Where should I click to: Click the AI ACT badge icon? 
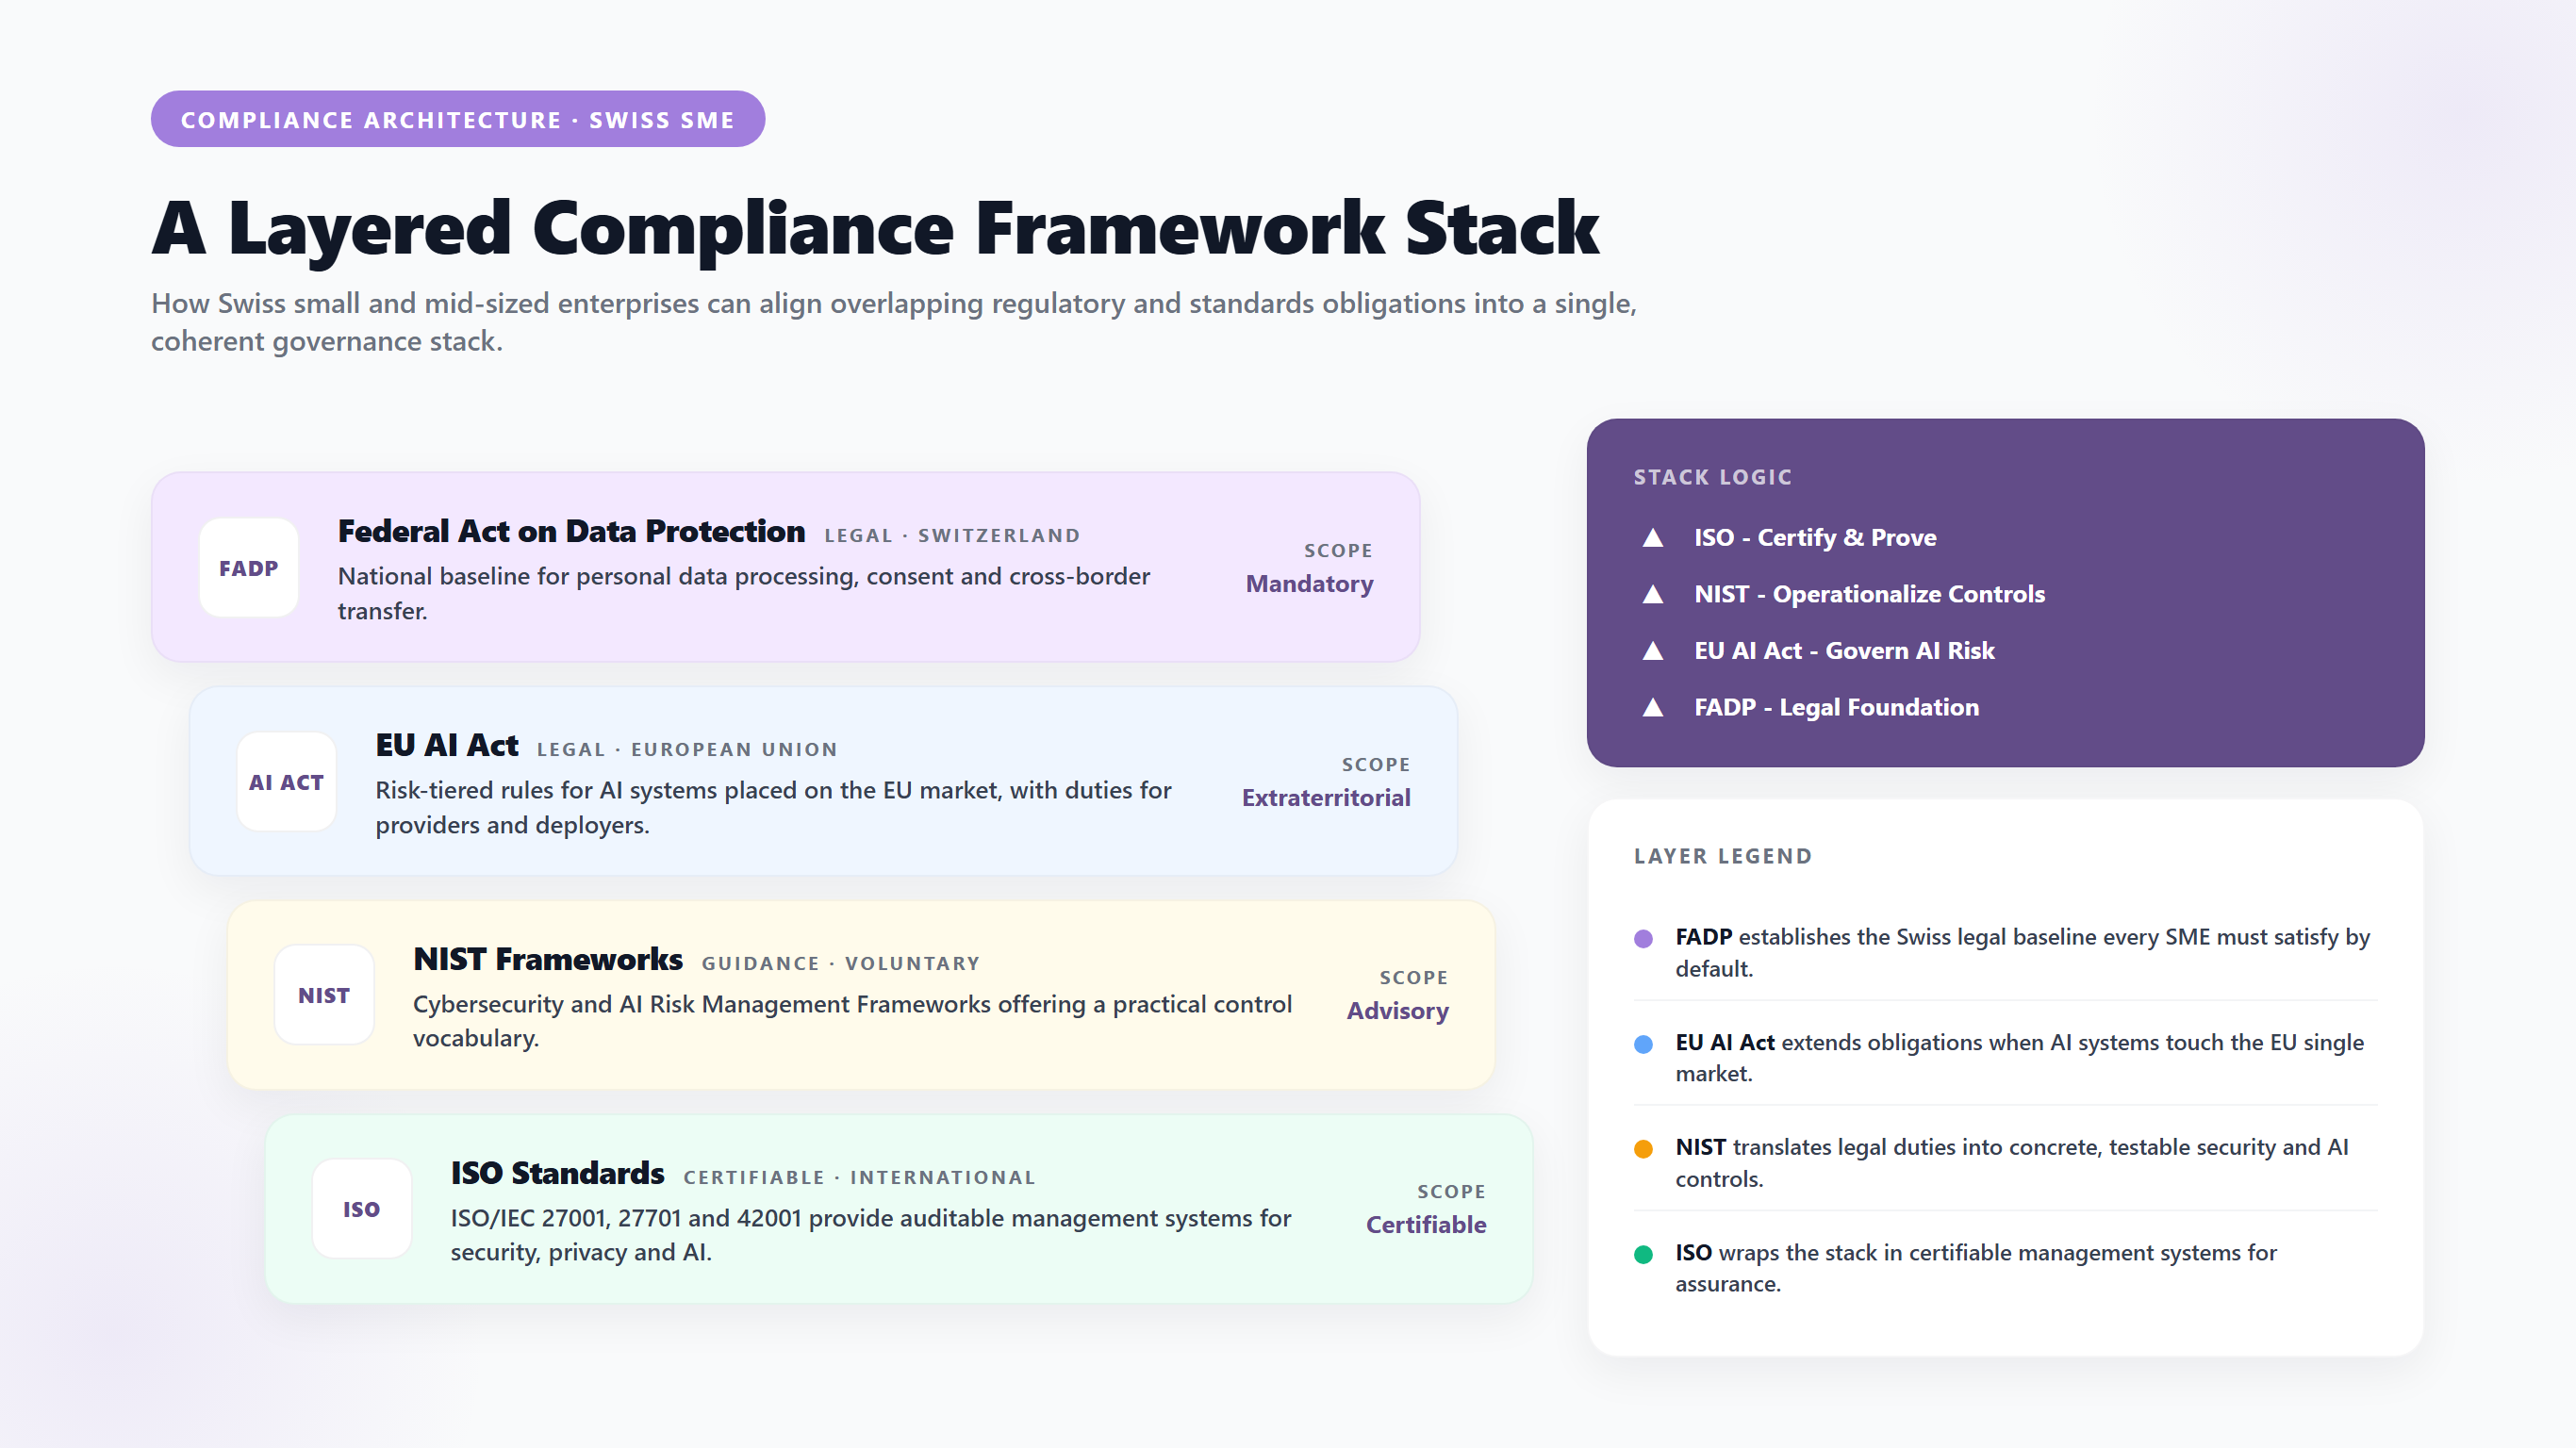[x=287, y=781]
